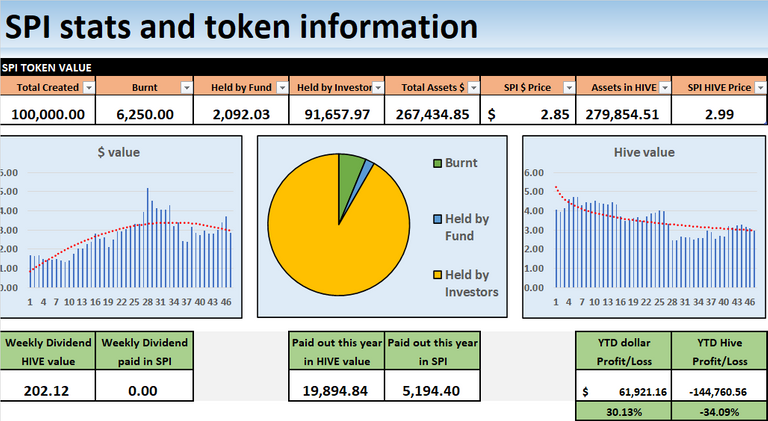This screenshot has height=421, width=768.
Task: Select the YTD Hive Profit/Loss header cell
Action: pos(719,351)
